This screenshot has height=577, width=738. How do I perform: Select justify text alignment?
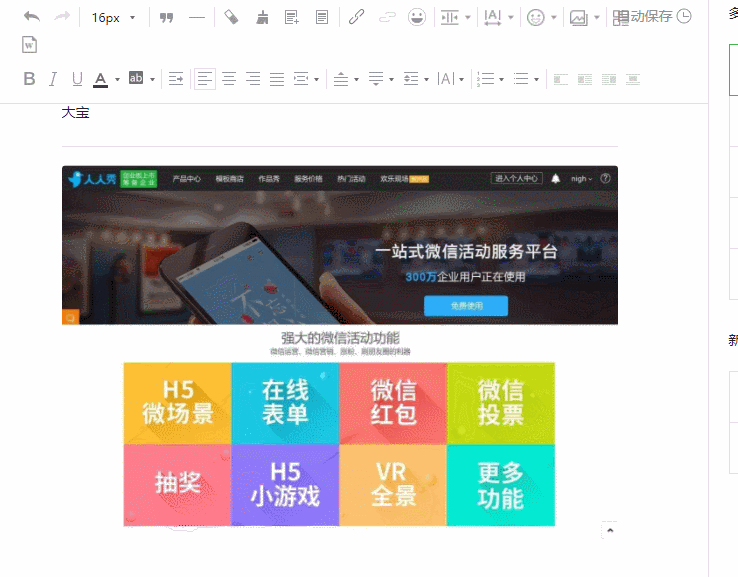coord(277,79)
